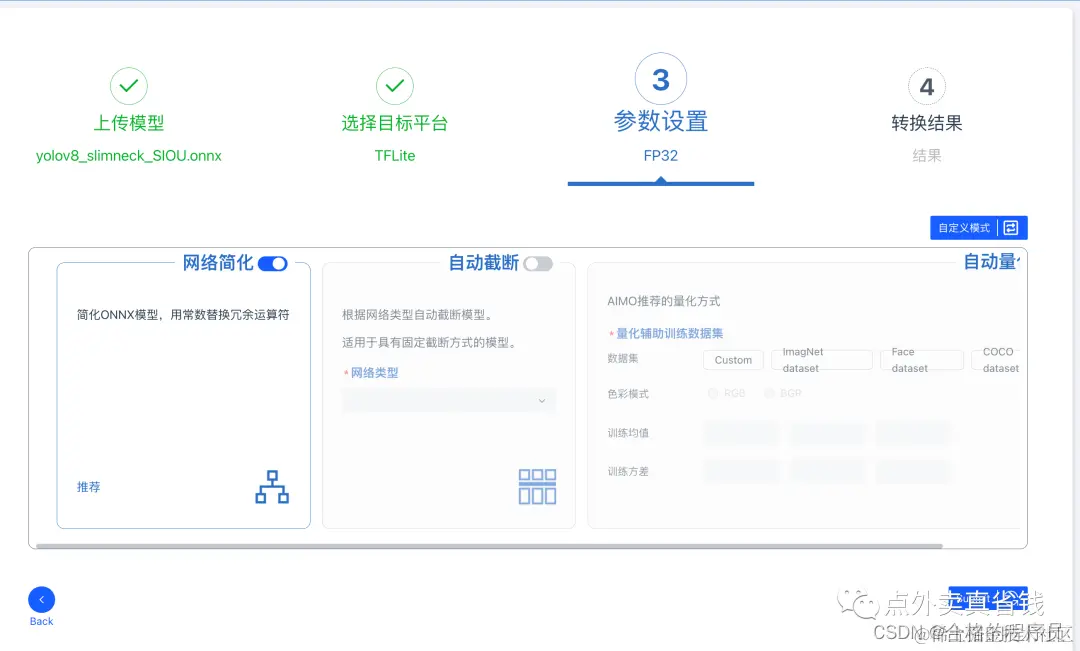Screen dimensions: 1080x651
Task: Click the 结果 label under 转换结果
Action: (x=926, y=156)
